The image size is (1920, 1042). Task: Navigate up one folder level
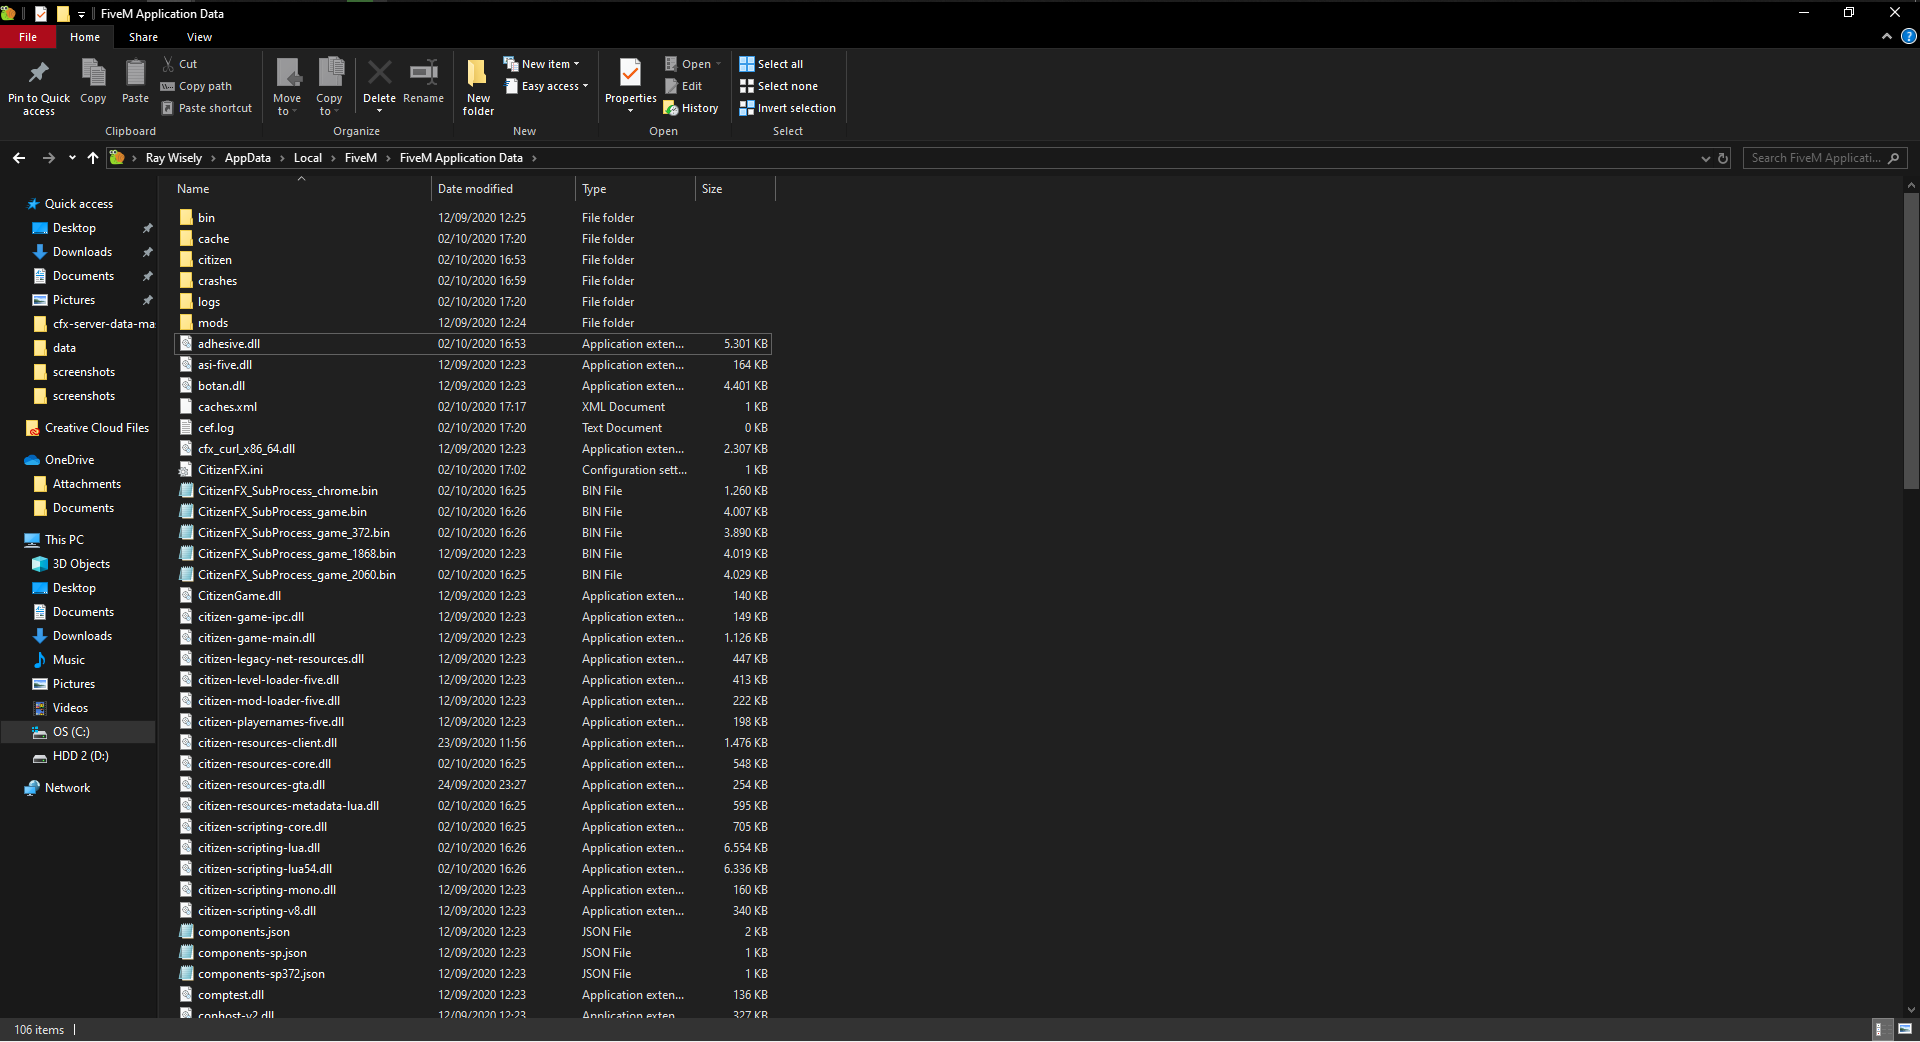(93, 158)
